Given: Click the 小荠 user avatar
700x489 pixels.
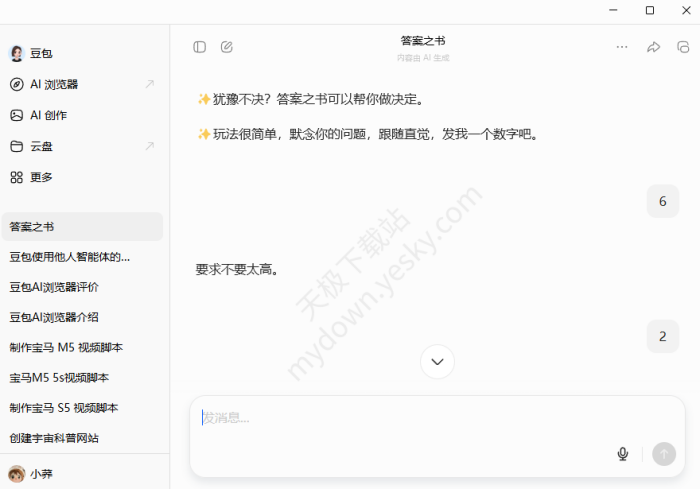Looking at the screenshot, I should click(17, 474).
